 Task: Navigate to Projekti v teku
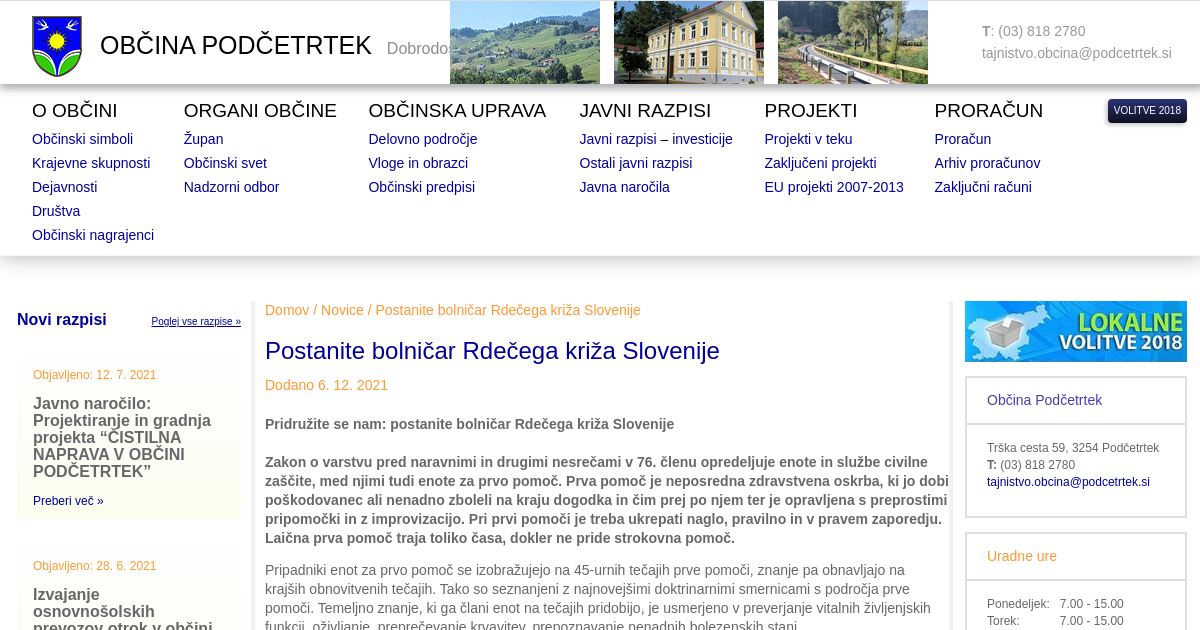point(808,139)
